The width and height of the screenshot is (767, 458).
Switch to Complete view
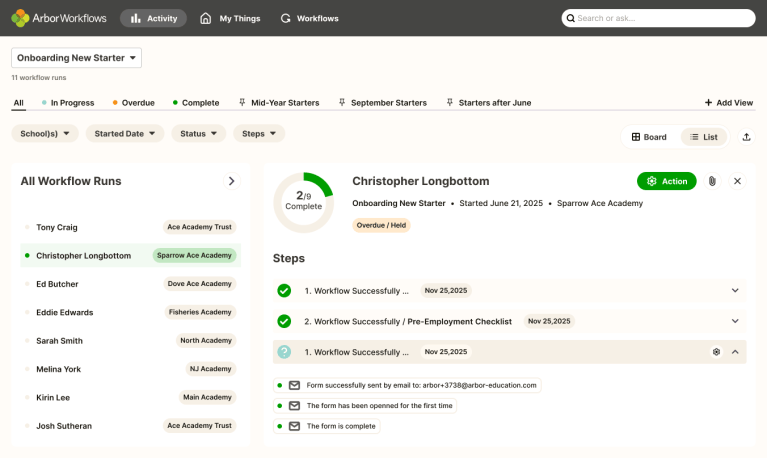tap(196, 103)
